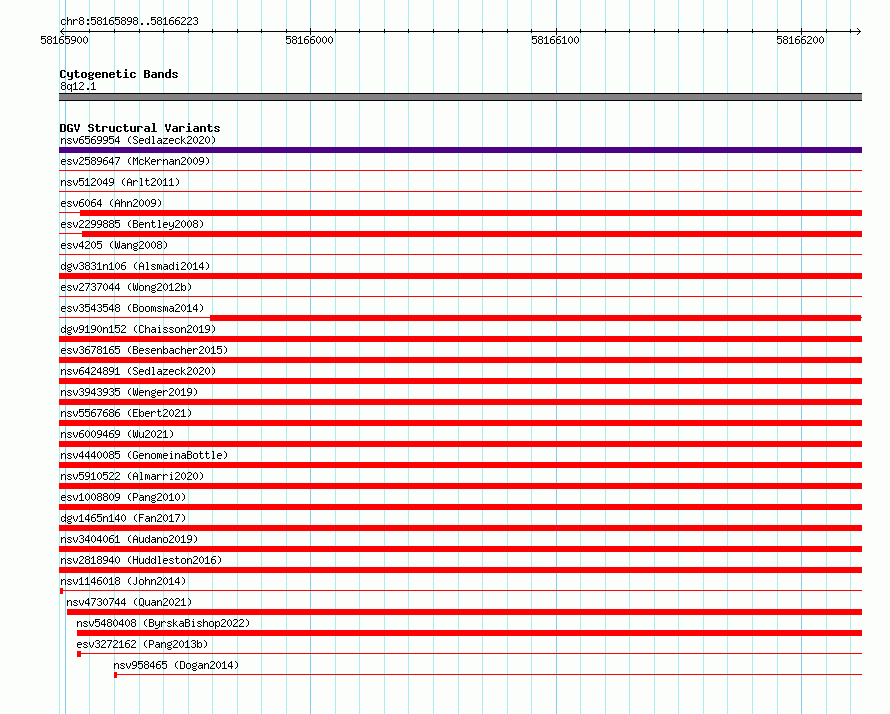The width and height of the screenshot is (890, 714).
Task: Open variant nsv958465 (Dogan2014)
Action: point(176,665)
